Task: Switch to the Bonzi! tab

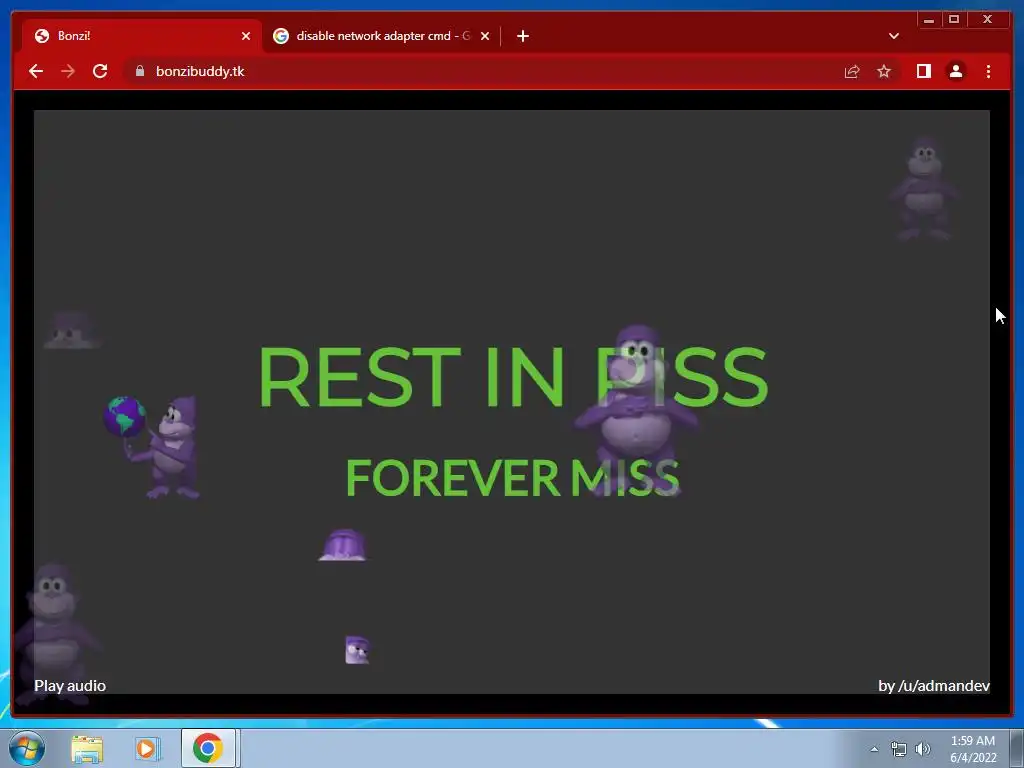Action: click(142, 36)
